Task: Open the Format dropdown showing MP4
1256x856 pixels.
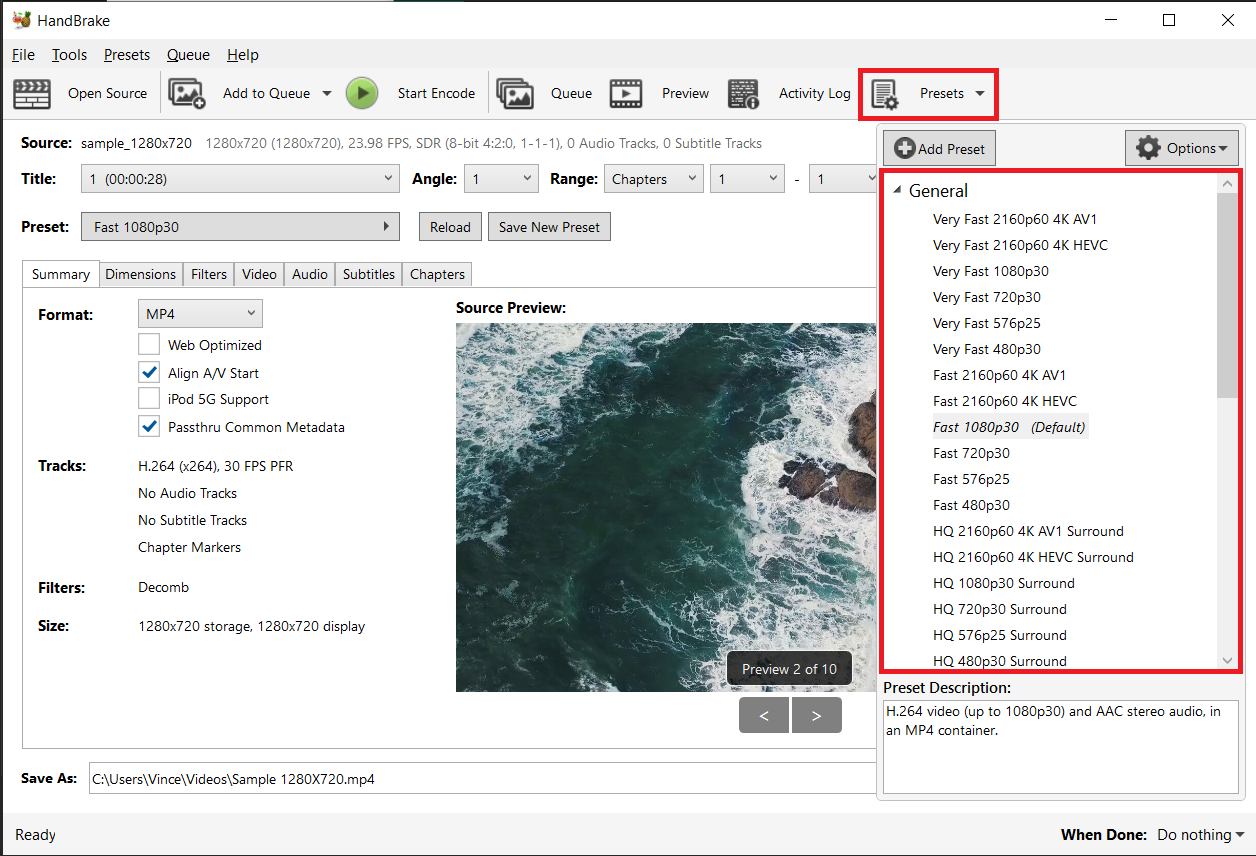Action: (200, 313)
